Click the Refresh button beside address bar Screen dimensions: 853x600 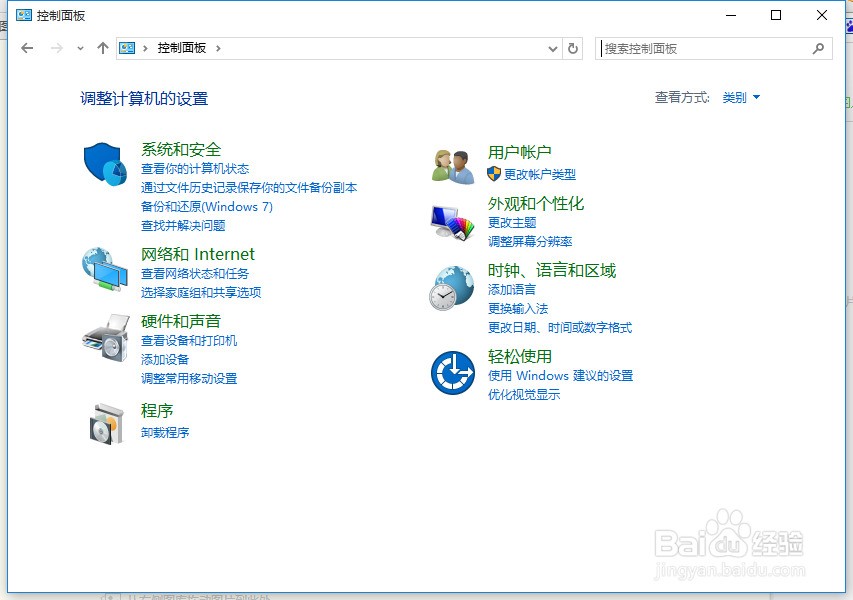pyautogui.click(x=573, y=48)
